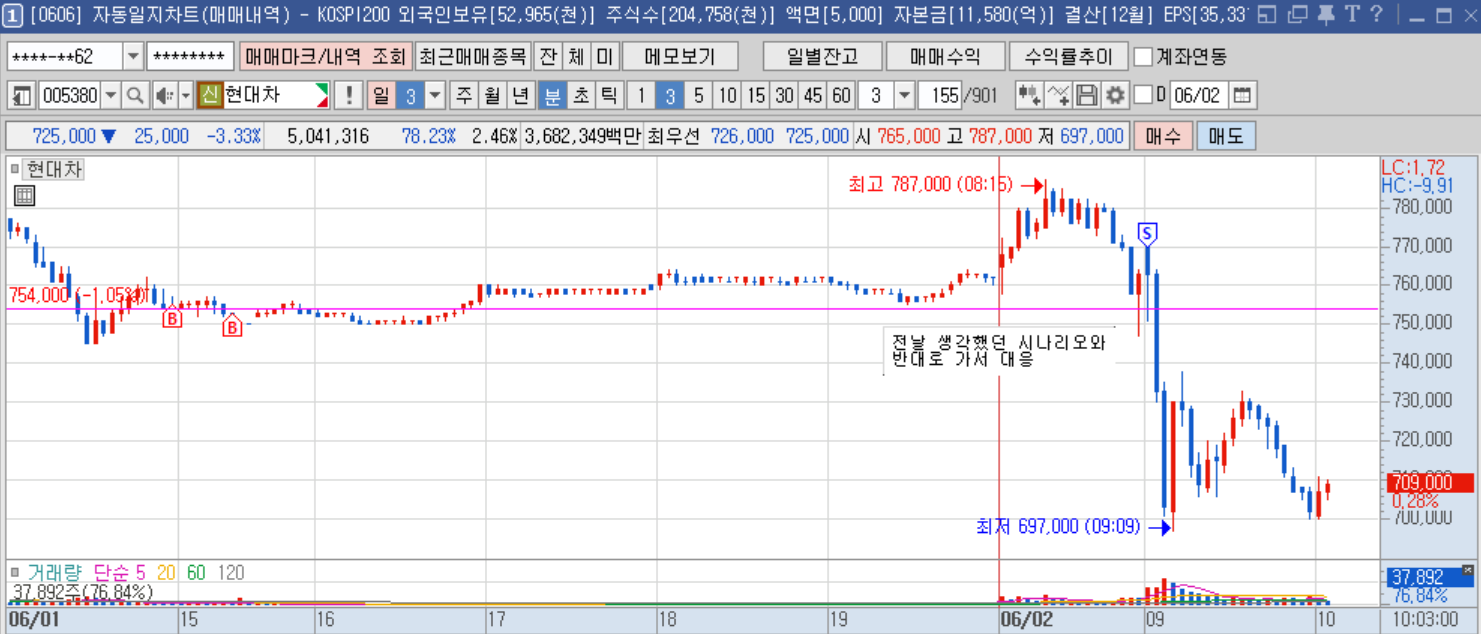Click 일별잔고 daily balance button
This screenshot has width=1481, height=634.
click(822, 56)
